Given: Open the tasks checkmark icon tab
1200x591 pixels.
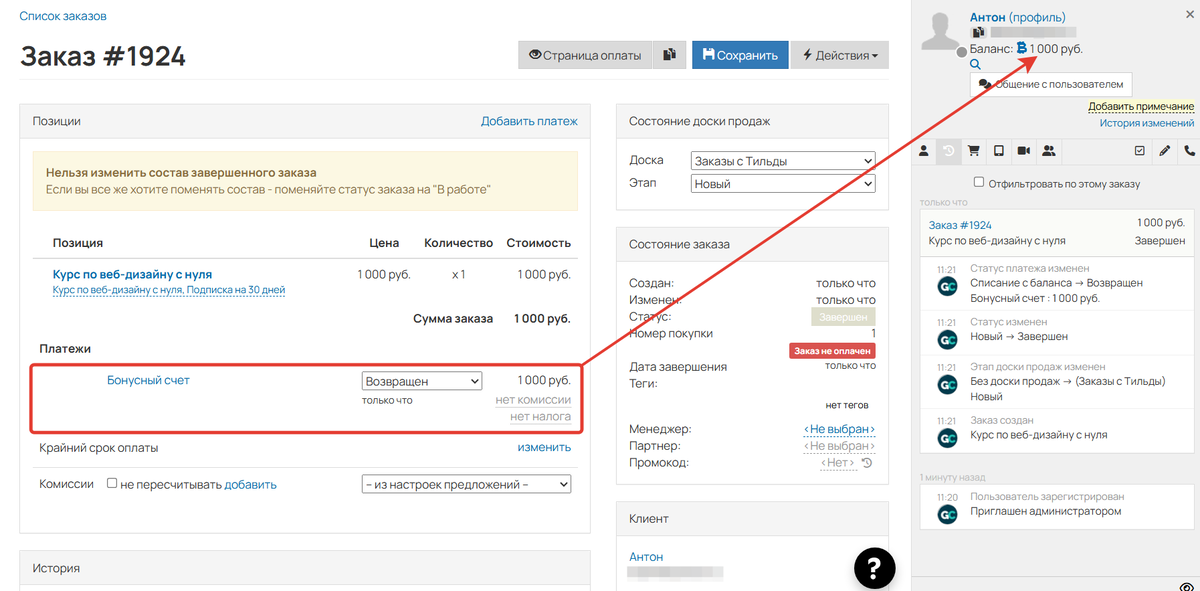Looking at the screenshot, I should (x=1139, y=151).
